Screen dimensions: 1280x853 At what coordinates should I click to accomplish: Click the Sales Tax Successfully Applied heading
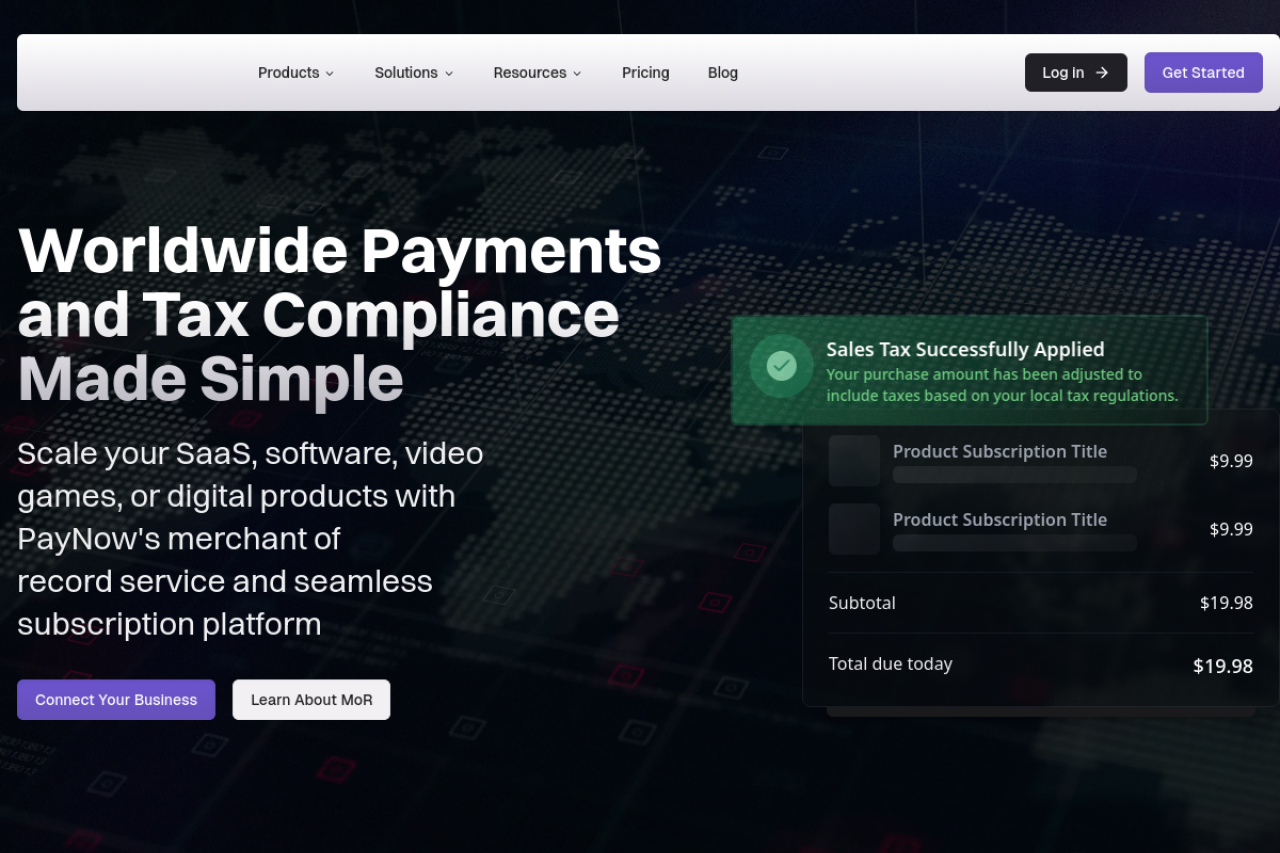965,349
